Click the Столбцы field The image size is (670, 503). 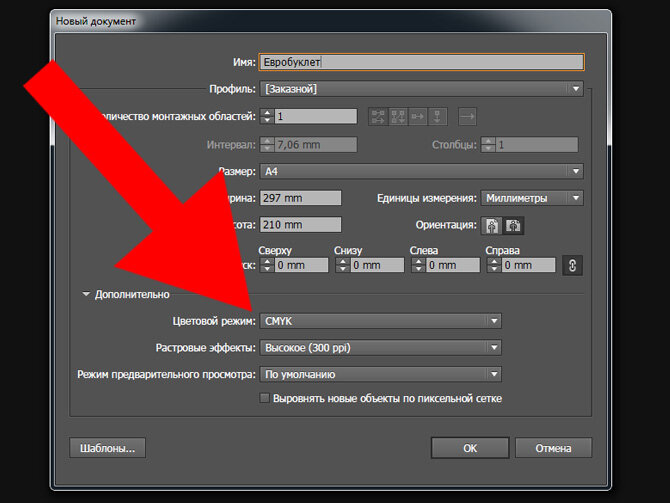pos(537,145)
